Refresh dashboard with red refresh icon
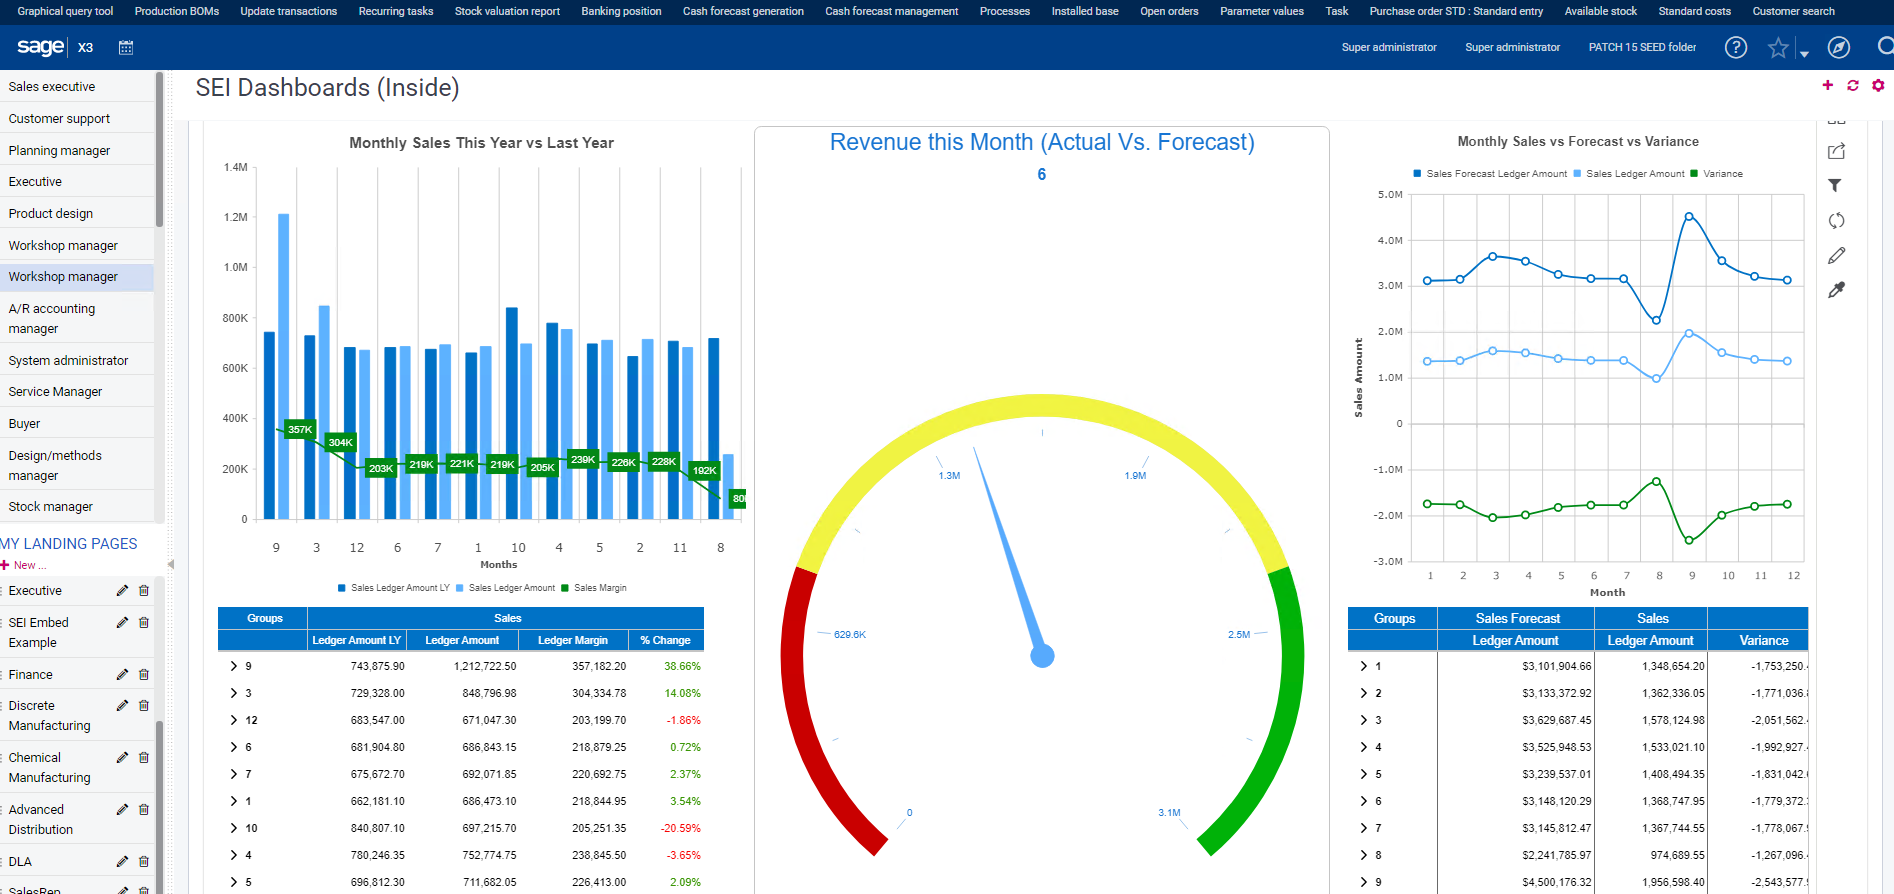The image size is (1894, 894). [x=1853, y=86]
